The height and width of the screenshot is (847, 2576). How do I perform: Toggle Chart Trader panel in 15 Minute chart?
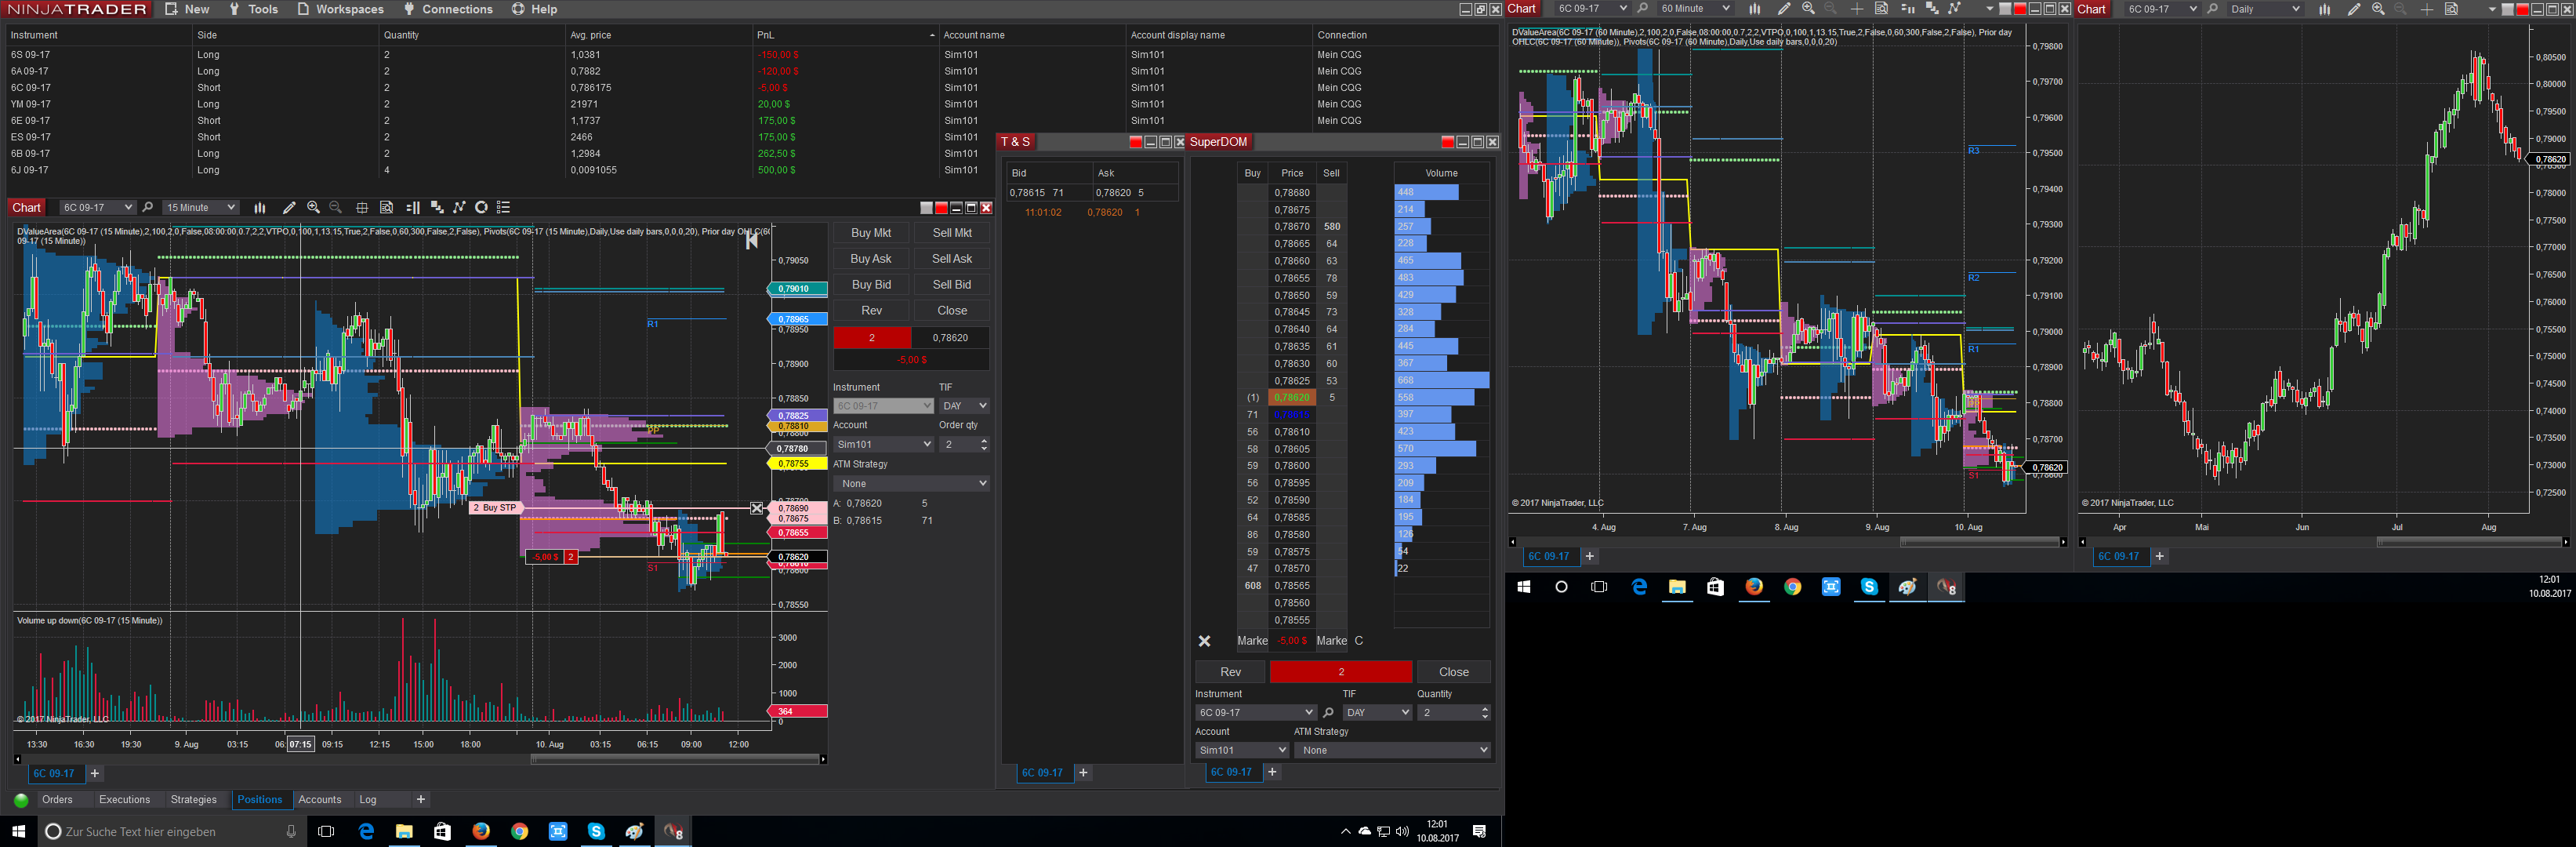pyautogui.click(x=413, y=208)
